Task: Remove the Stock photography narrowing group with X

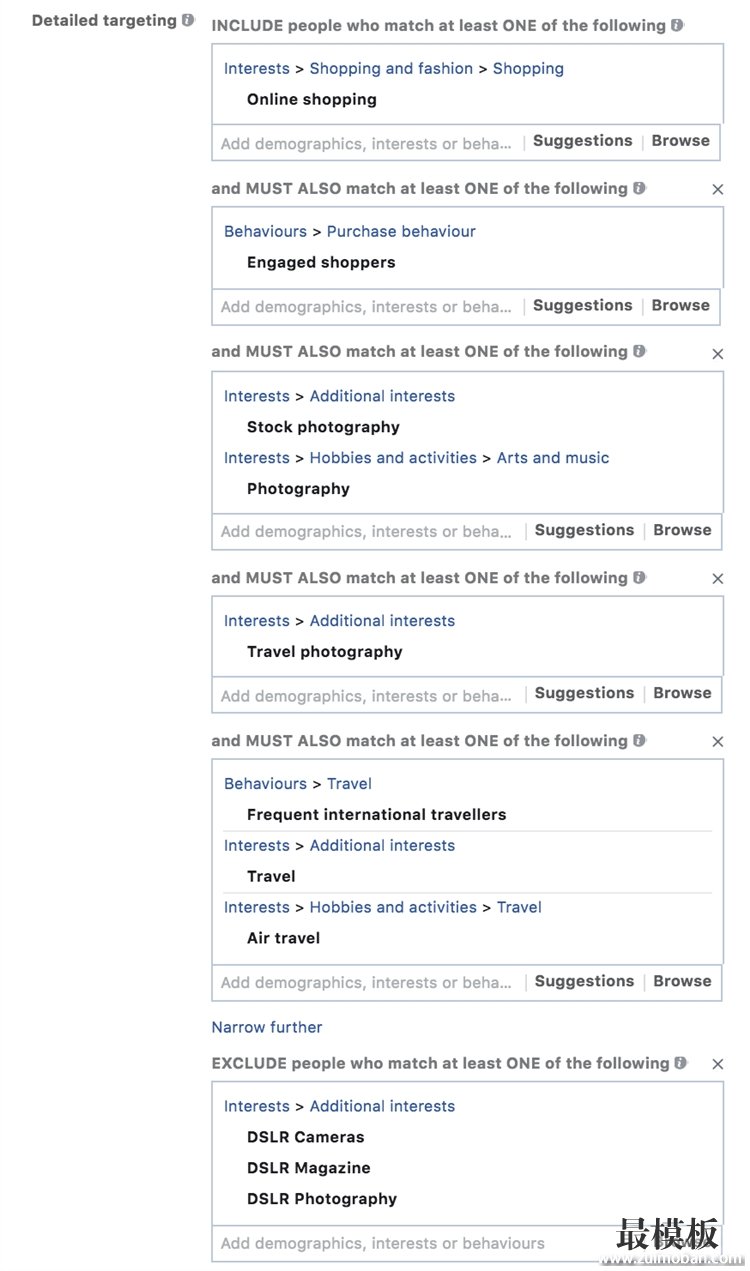Action: (x=717, y=354)
